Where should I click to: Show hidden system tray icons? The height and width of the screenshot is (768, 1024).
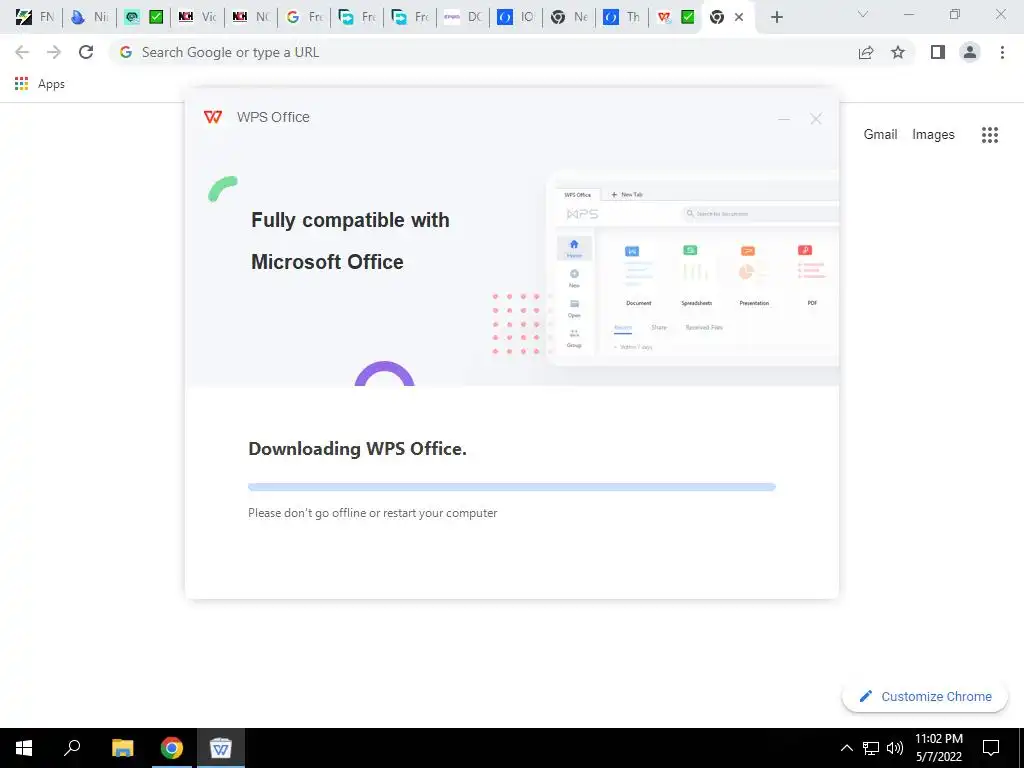pos(846,748)
